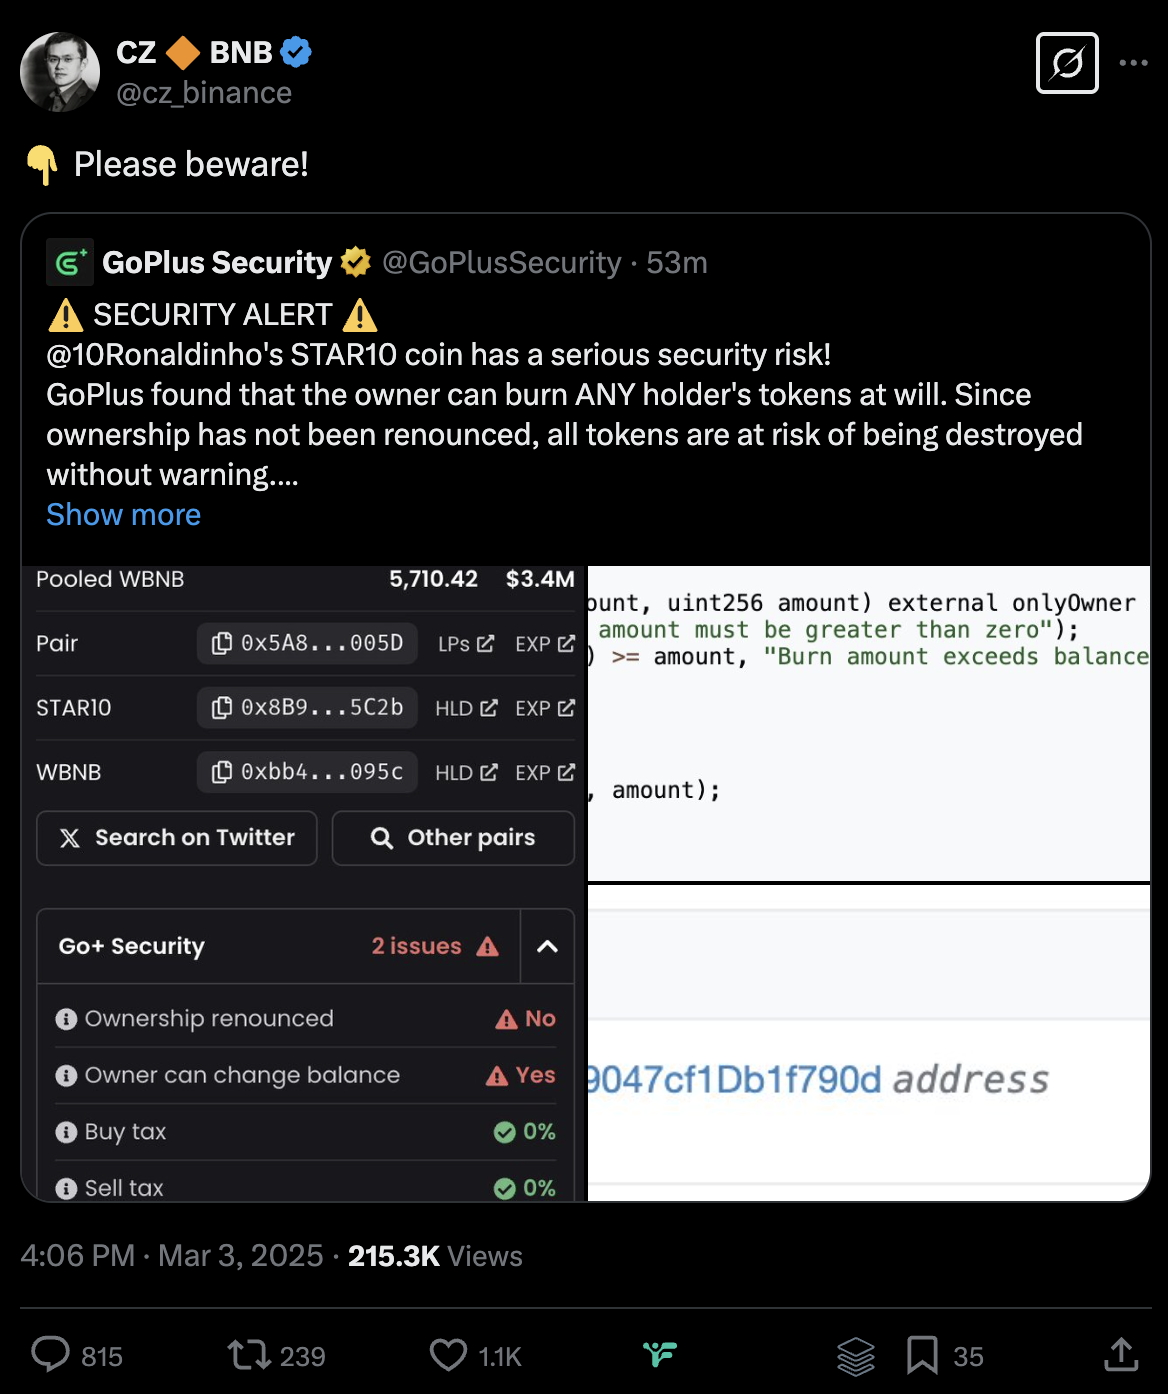Click the reply speech bubble icon
This screenshot has width=1168, height=1394.
click(50, 1355)
